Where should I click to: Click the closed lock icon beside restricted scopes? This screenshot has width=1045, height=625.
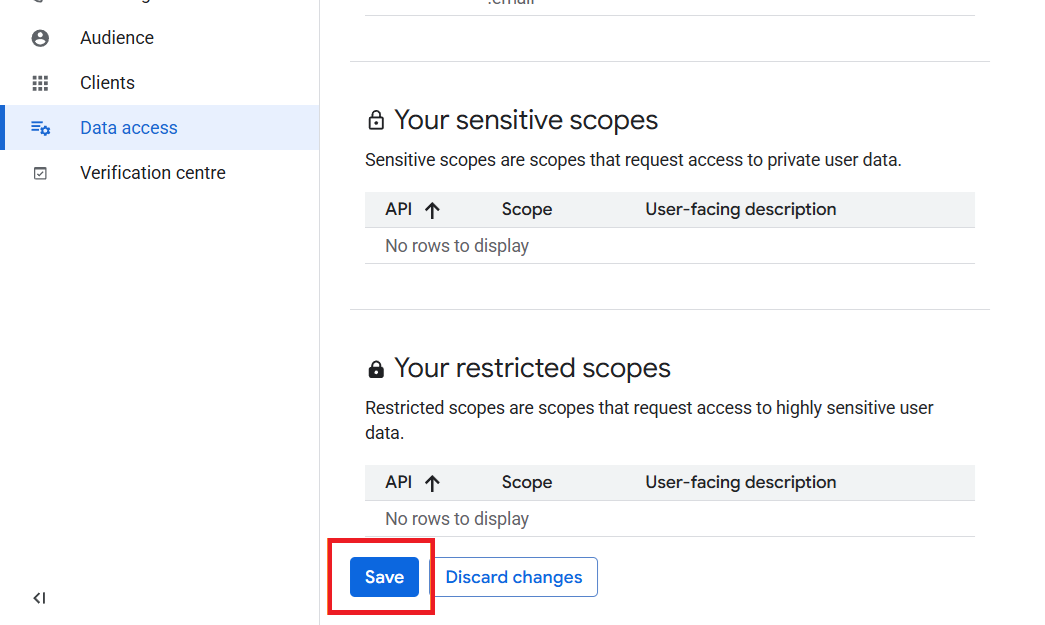pyautogui.click(x=376, y=369)
